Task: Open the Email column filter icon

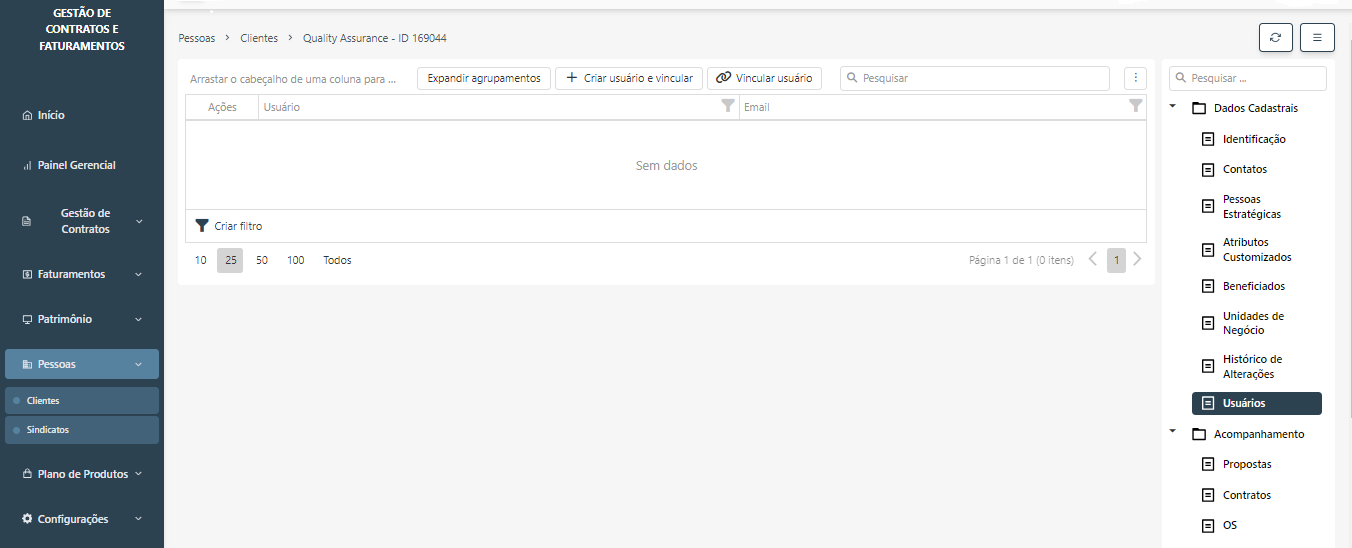Action: [x=1135, y=106]
